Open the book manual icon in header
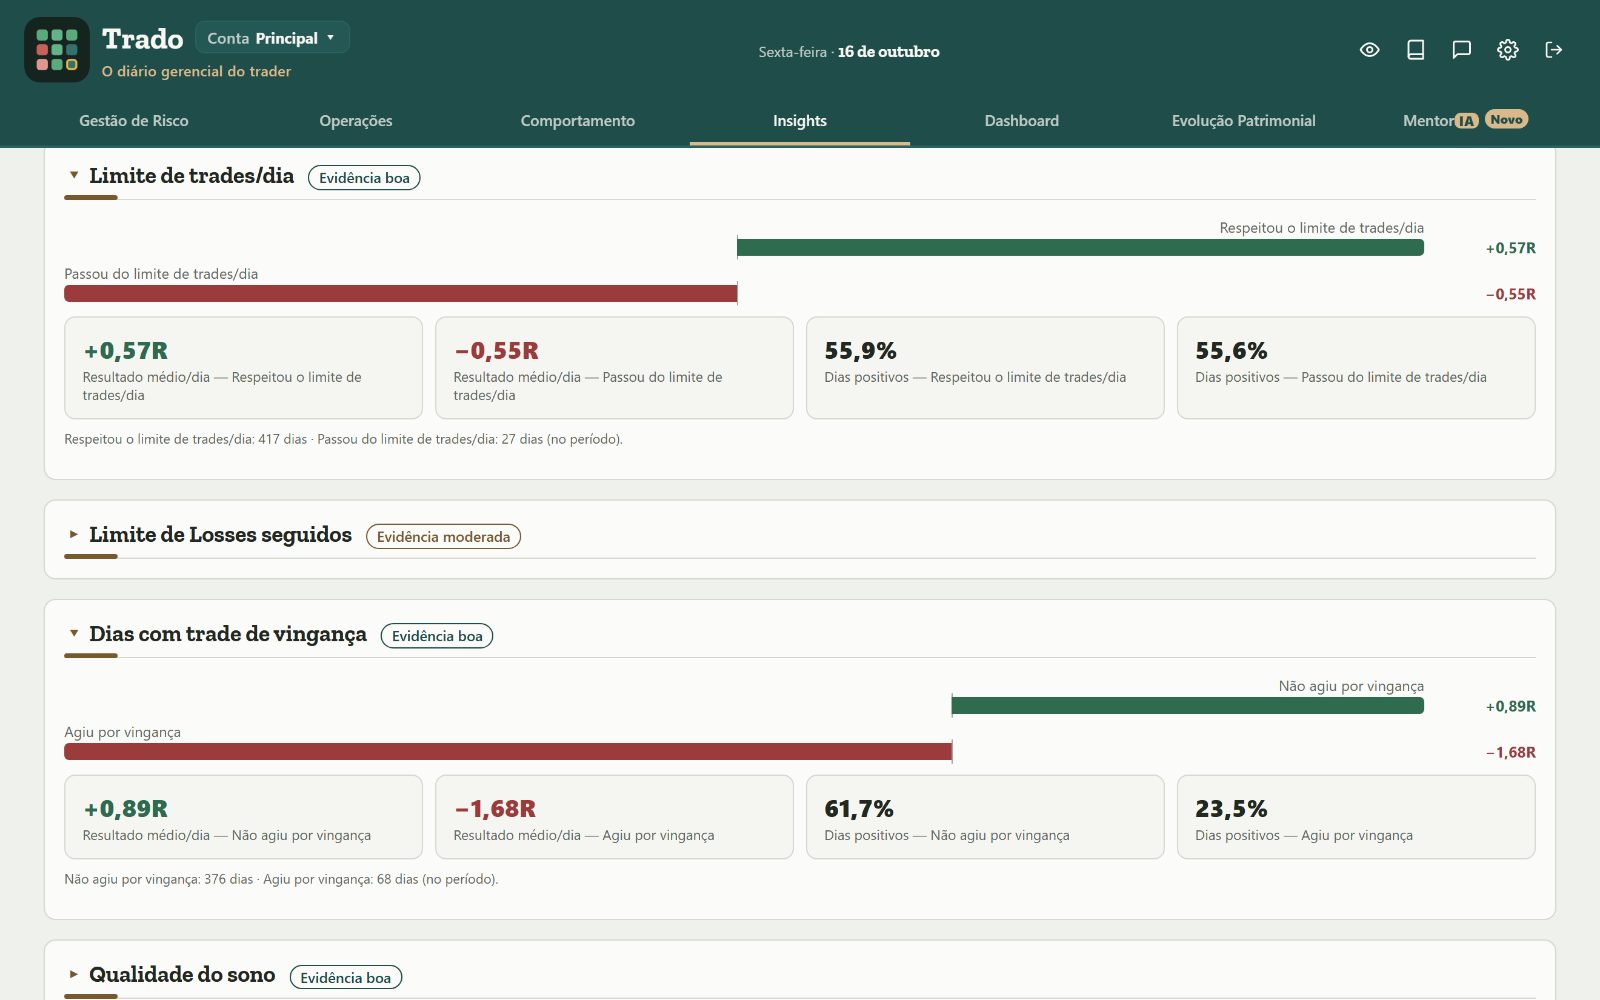Screen dimensions: 1600x1000 1416,50
